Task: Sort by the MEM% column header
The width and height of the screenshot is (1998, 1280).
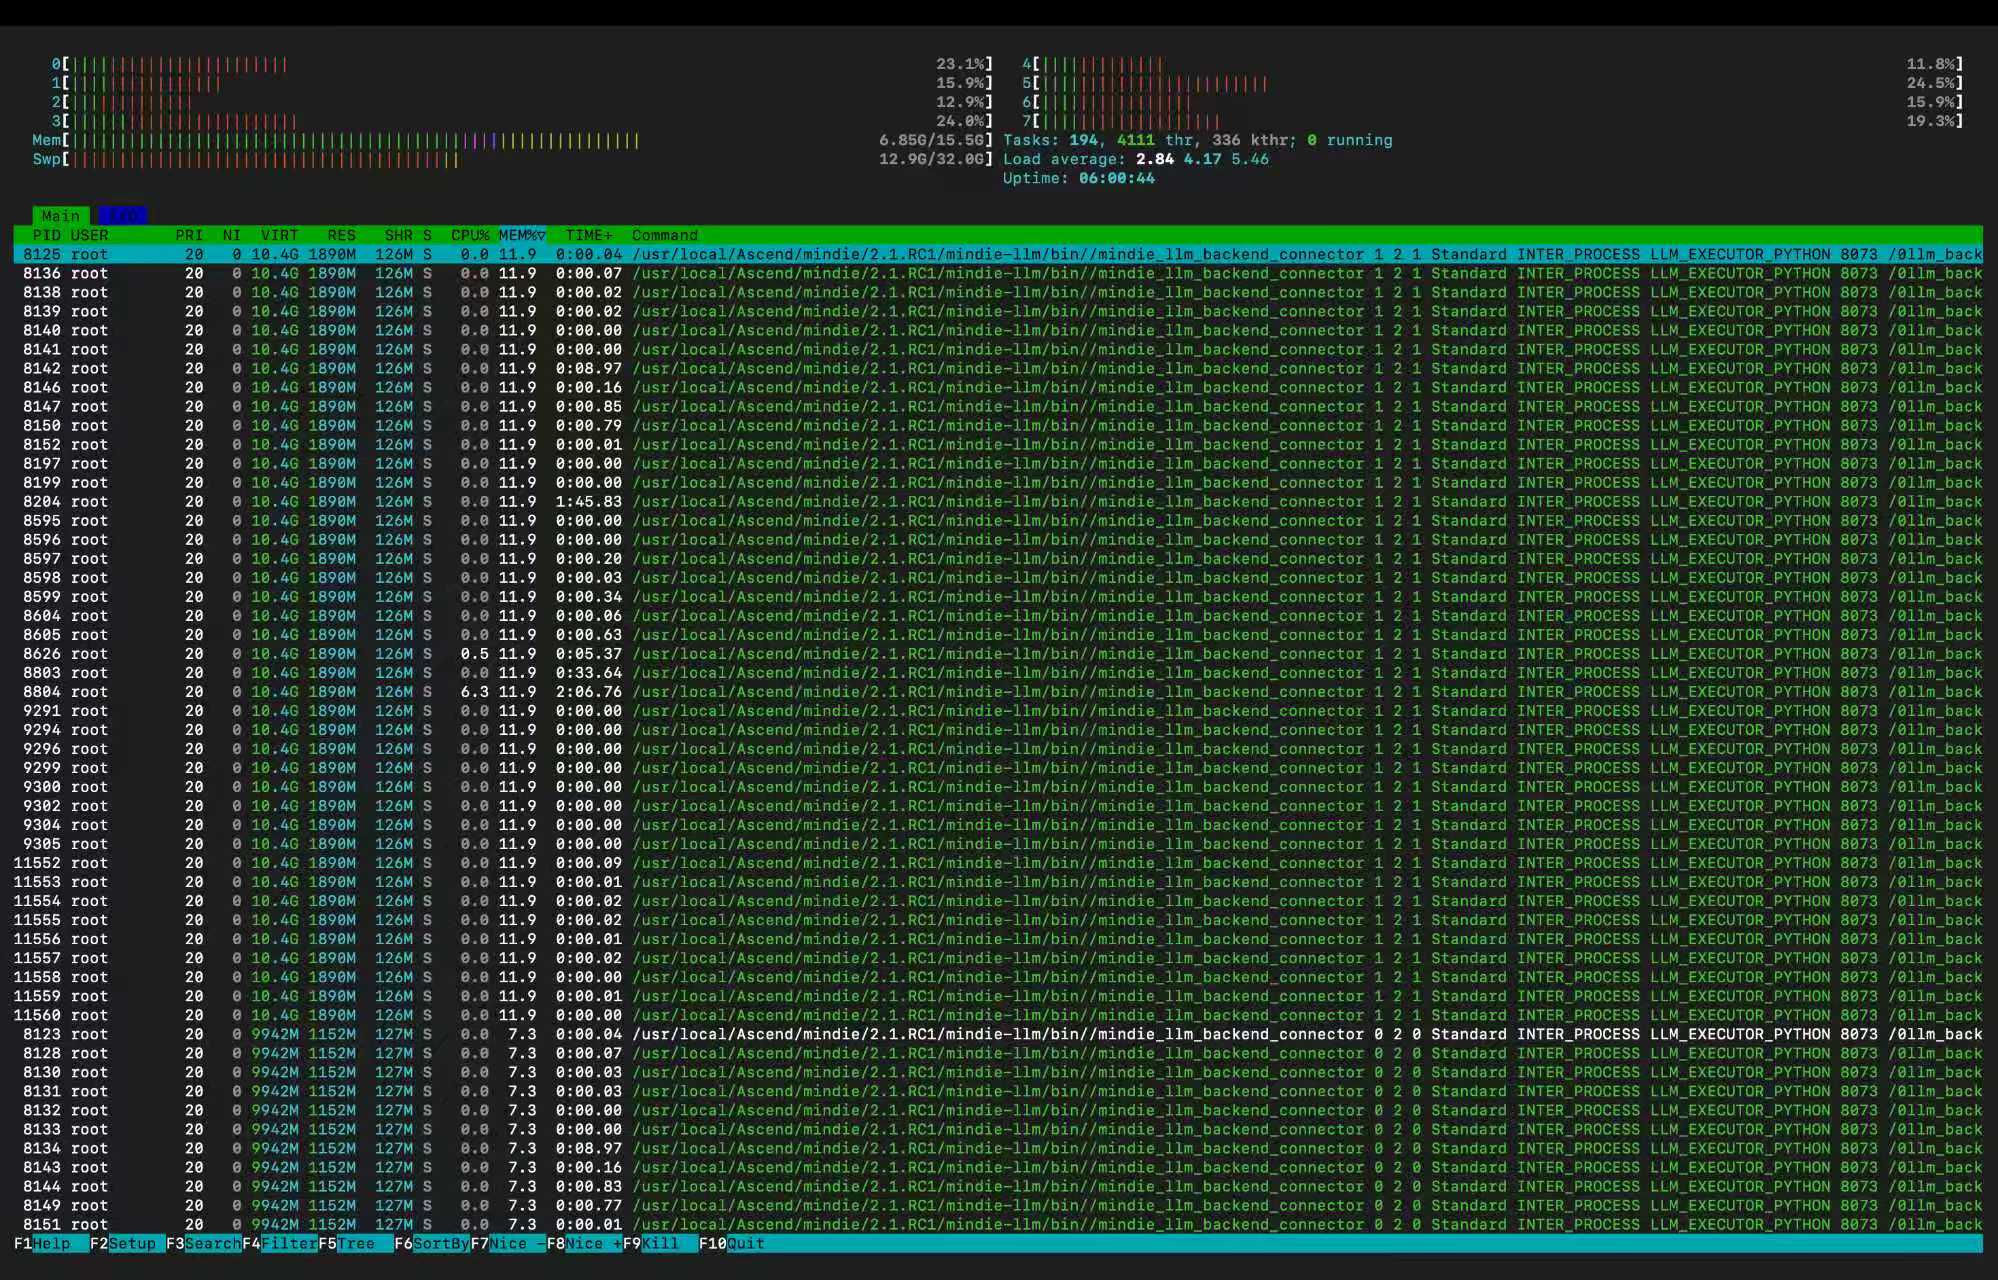Action: (x=521, y=236)
